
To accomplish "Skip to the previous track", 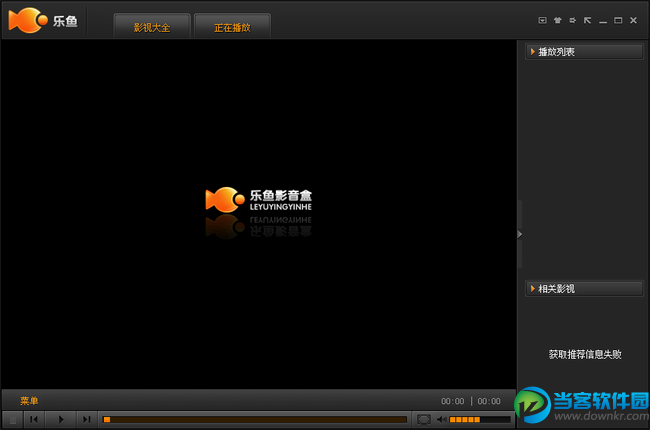I will point(34,420).
